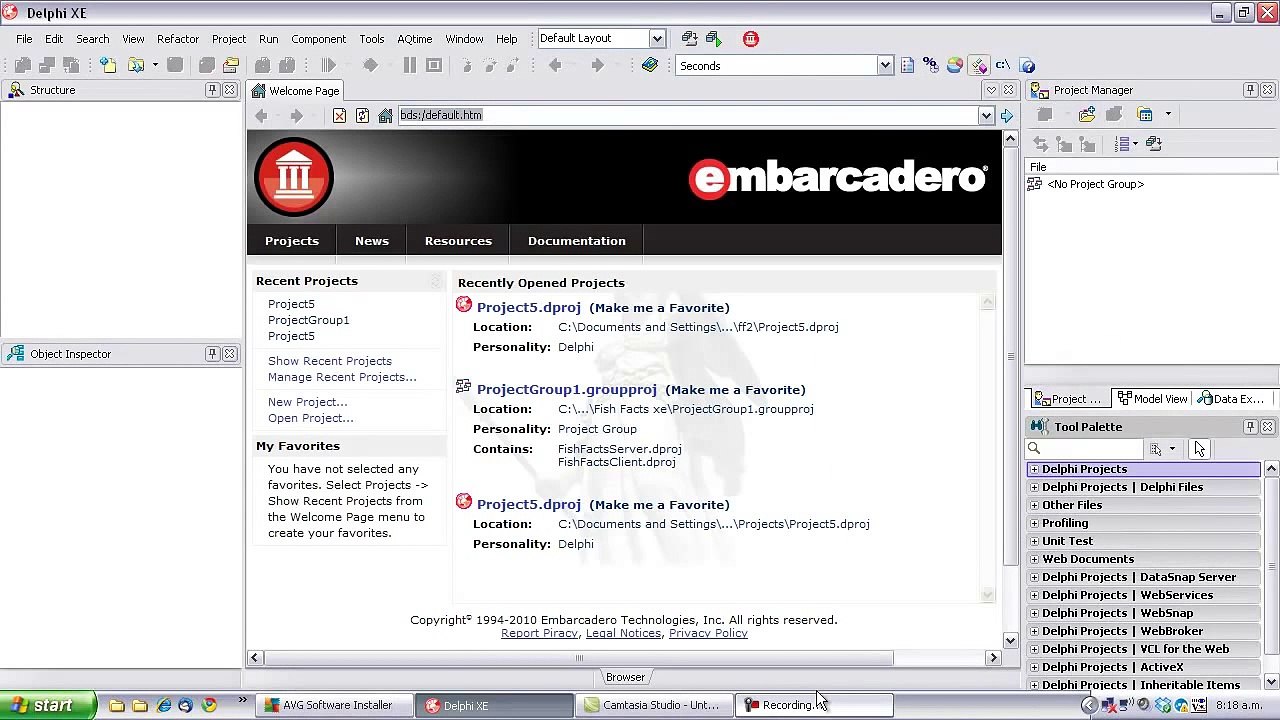Refresh the Welcome Page browser

click(x=362, y=115)
